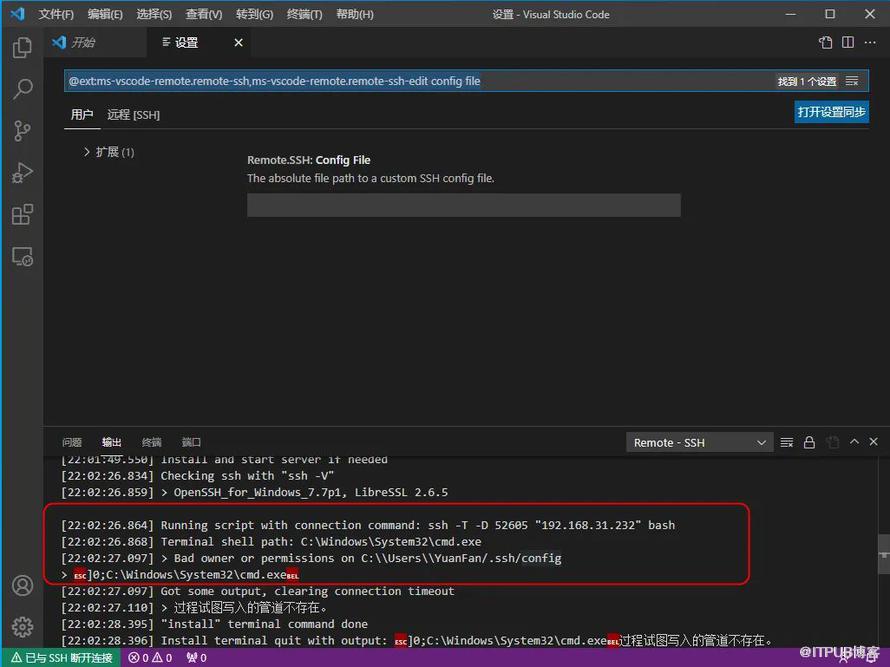Click the Remote.SSH Config File path input

coord(463,206)
